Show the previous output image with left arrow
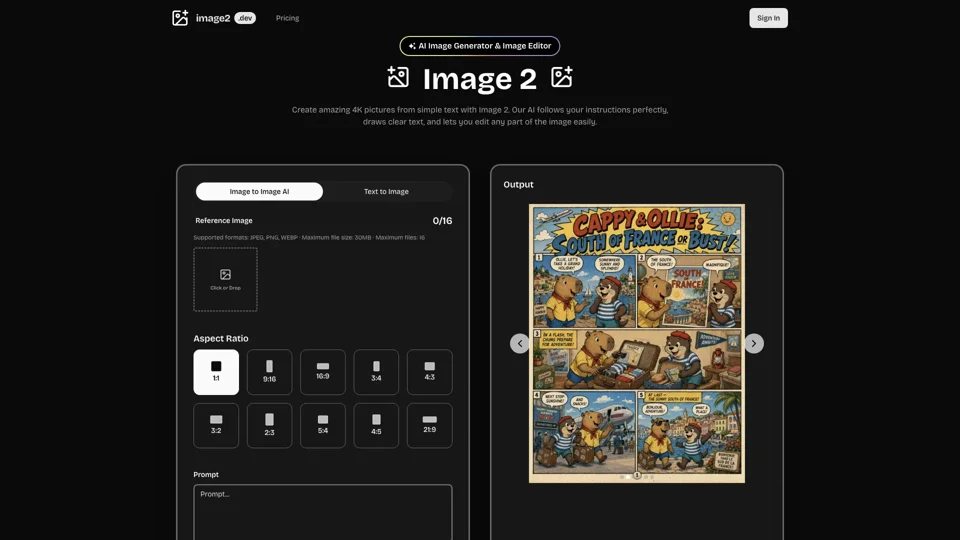This screenshot has width=960, height=540. (x=520, y=343)
